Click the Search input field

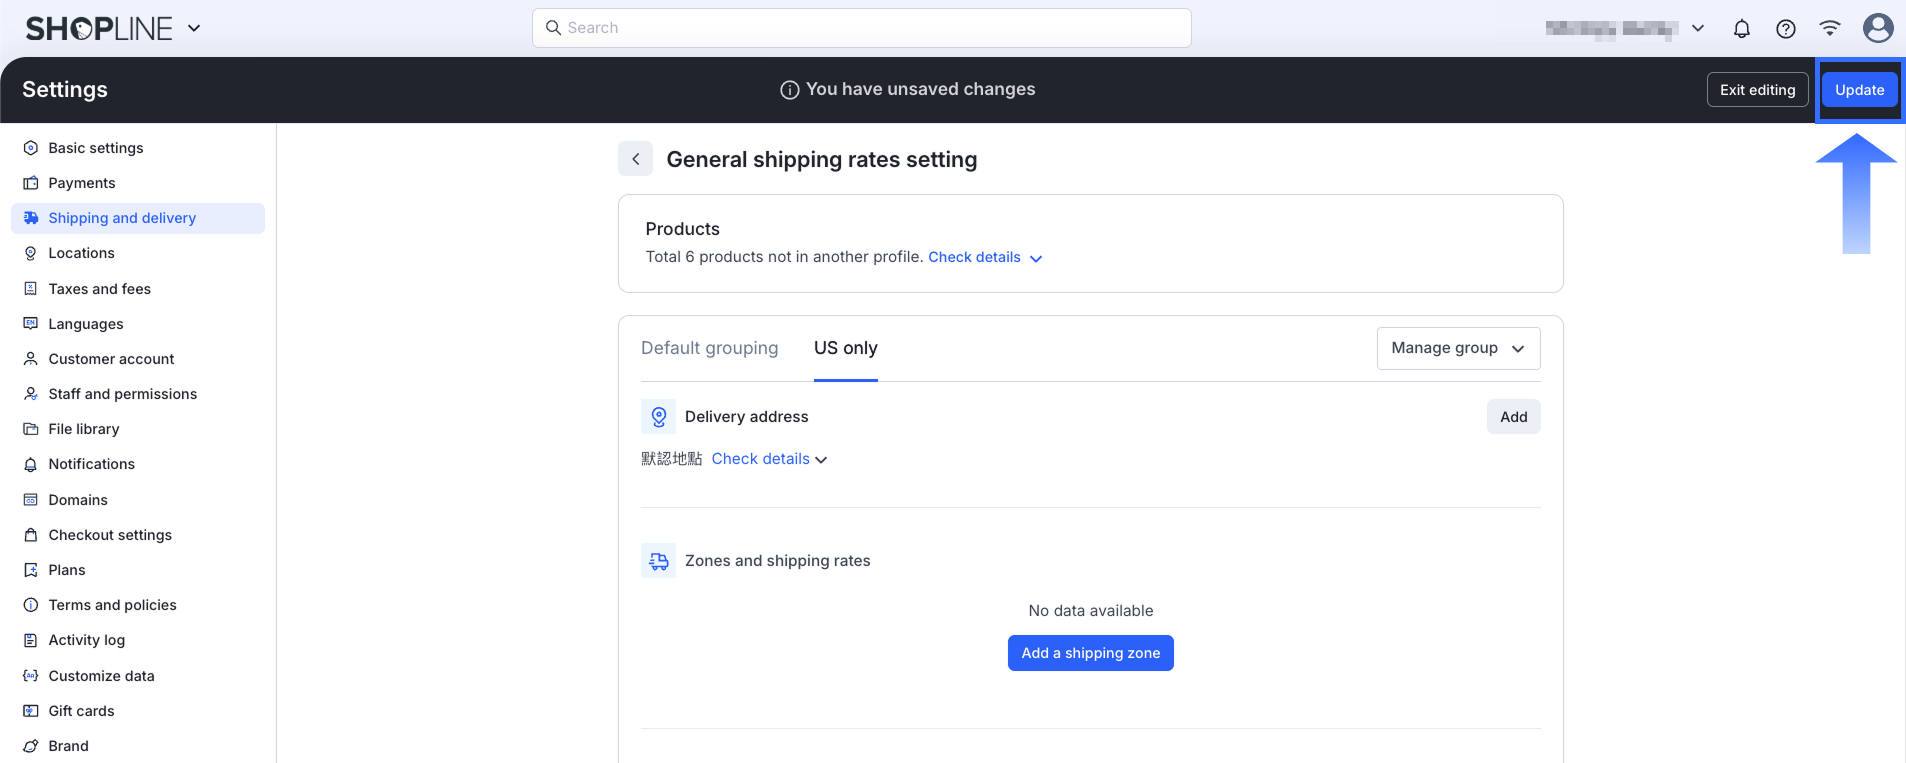[x=861, y=28]
